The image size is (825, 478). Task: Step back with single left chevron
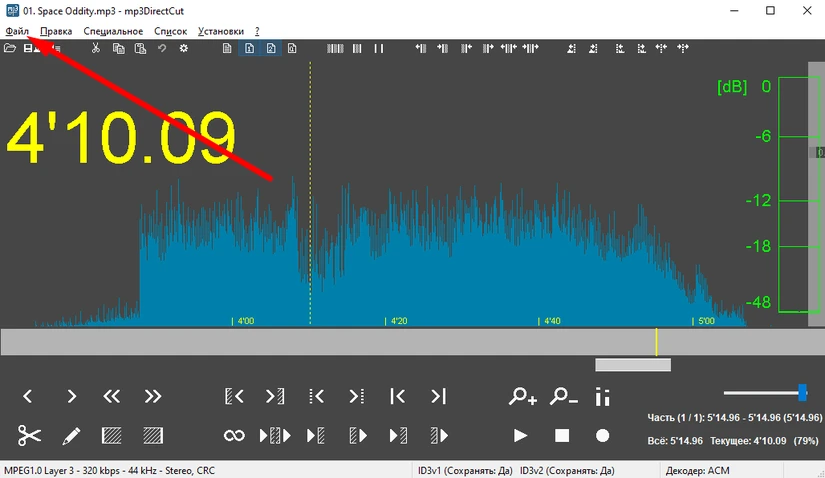(x=28, y=396)
